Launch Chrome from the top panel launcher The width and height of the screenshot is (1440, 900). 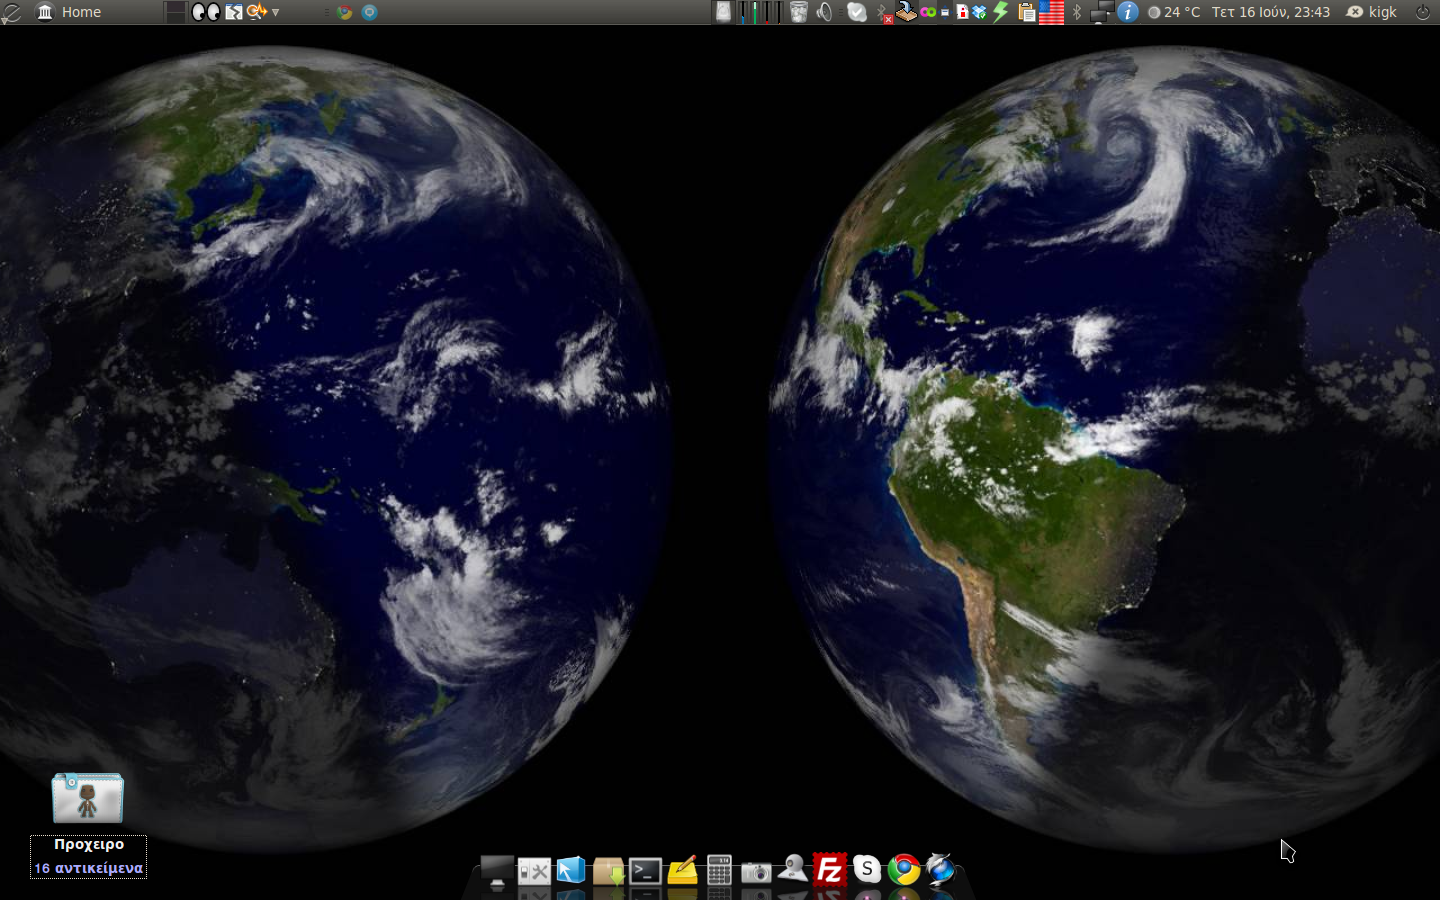click(x=345, y=12)
